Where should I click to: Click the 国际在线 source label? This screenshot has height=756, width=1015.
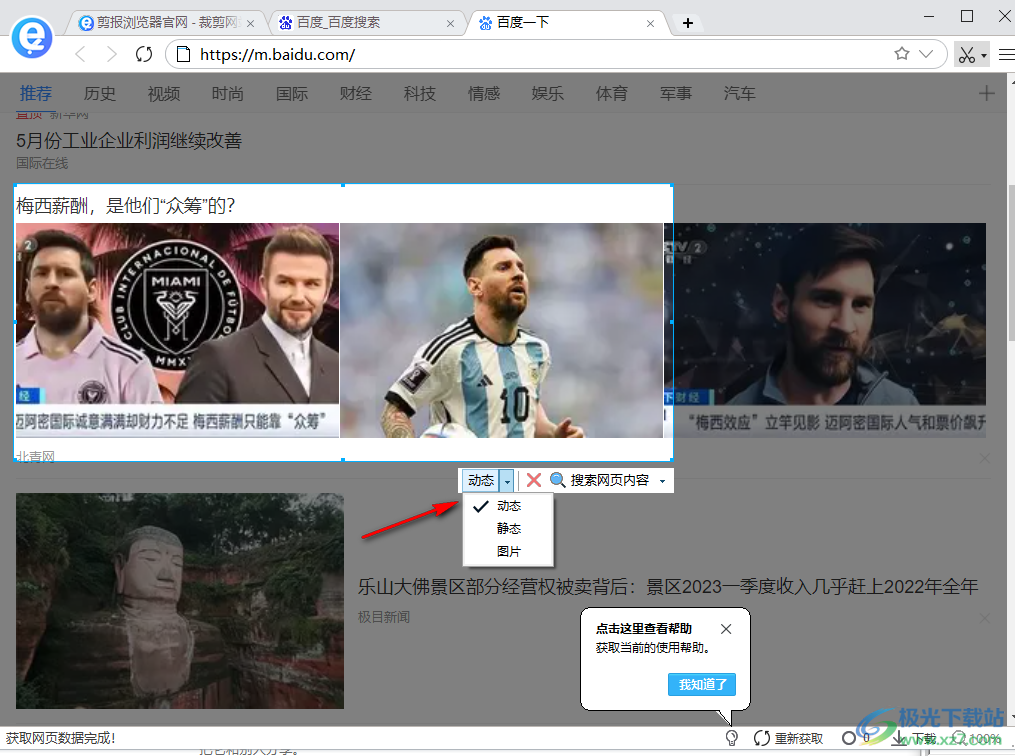[42, 163]
